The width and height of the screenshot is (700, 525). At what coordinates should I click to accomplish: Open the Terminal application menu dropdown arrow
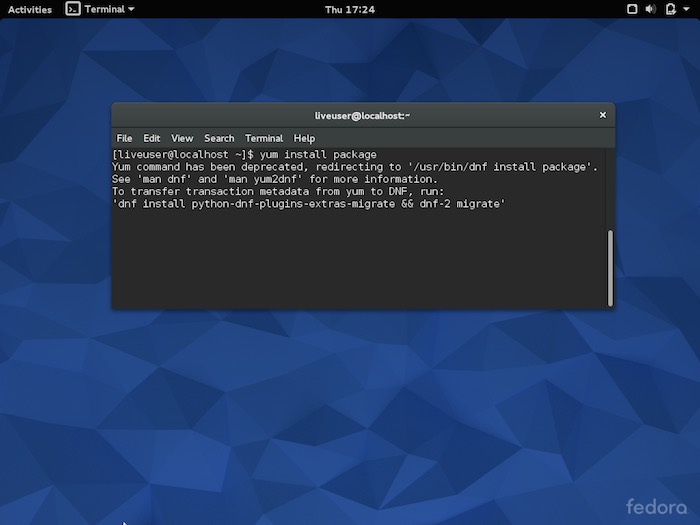[131, 9]
